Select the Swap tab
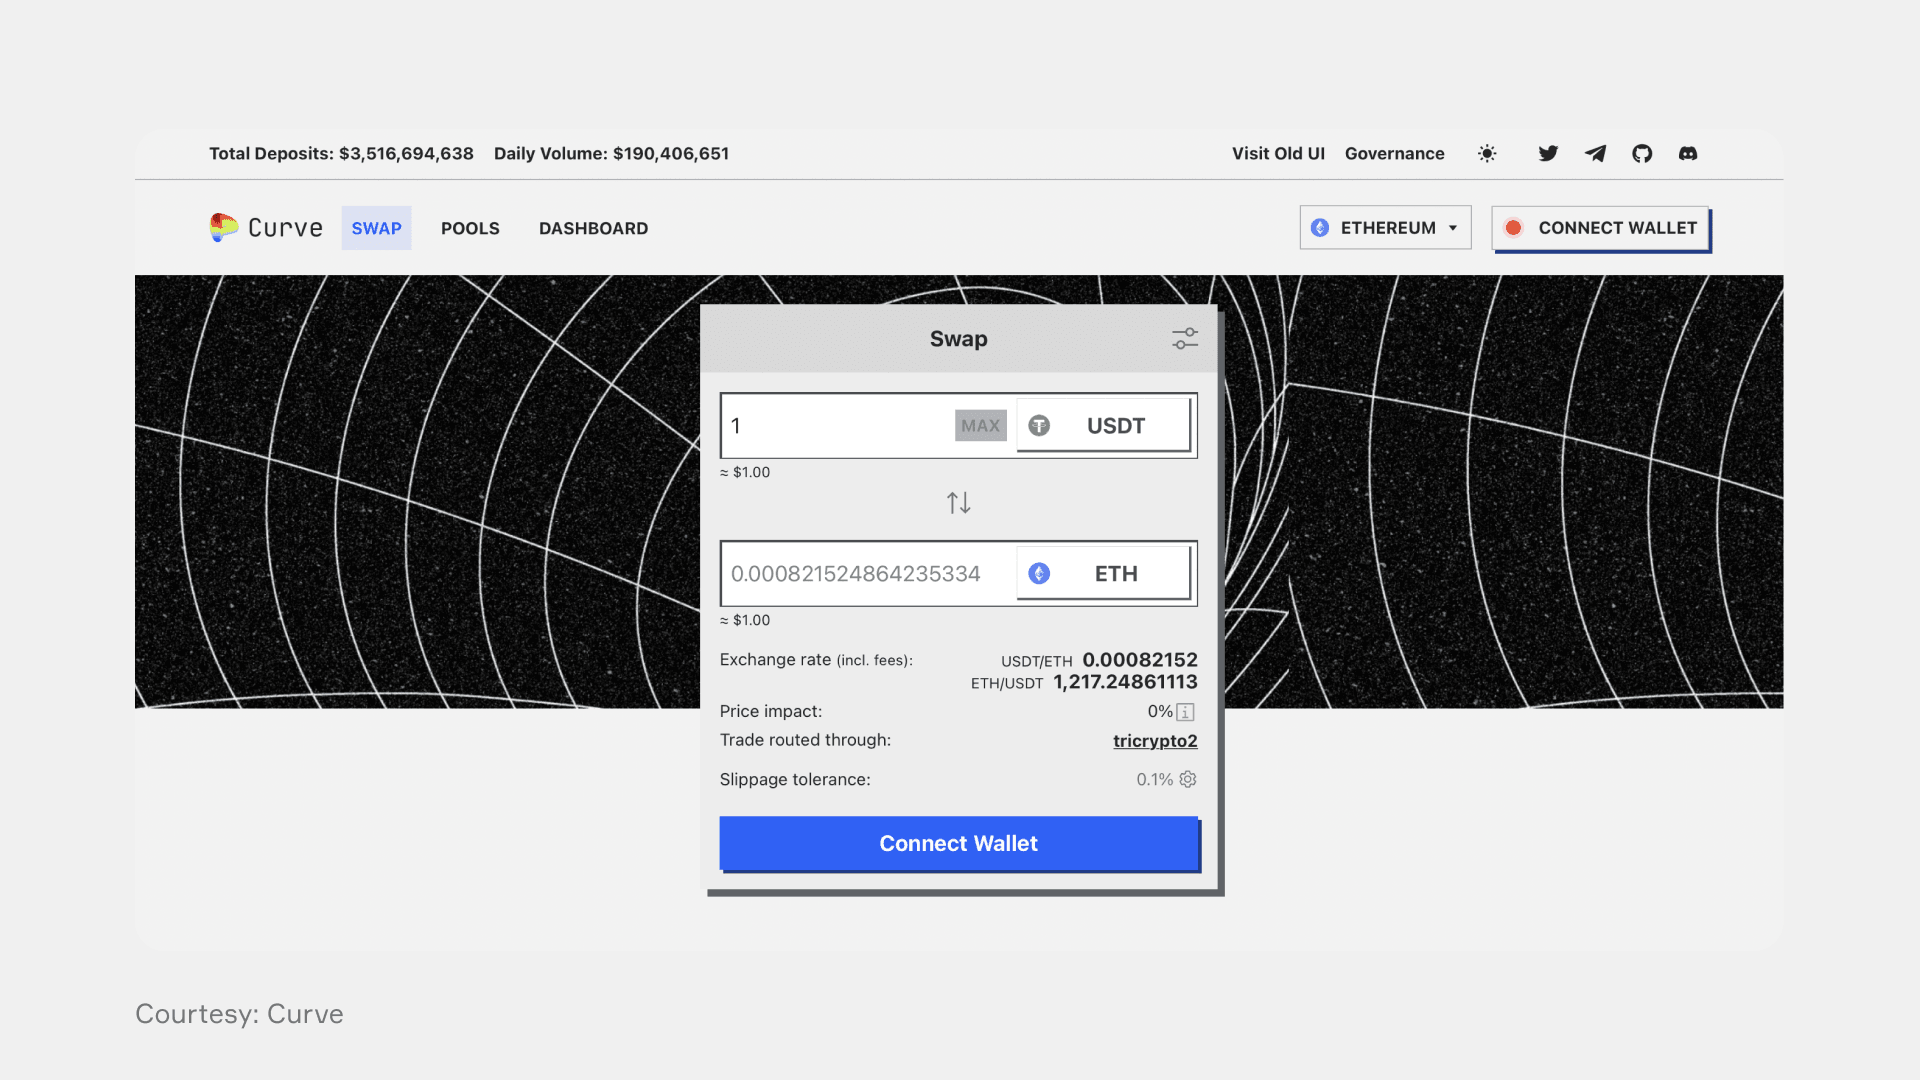Viewport: 1921px width, 1081px height. (x=376, y=228)
